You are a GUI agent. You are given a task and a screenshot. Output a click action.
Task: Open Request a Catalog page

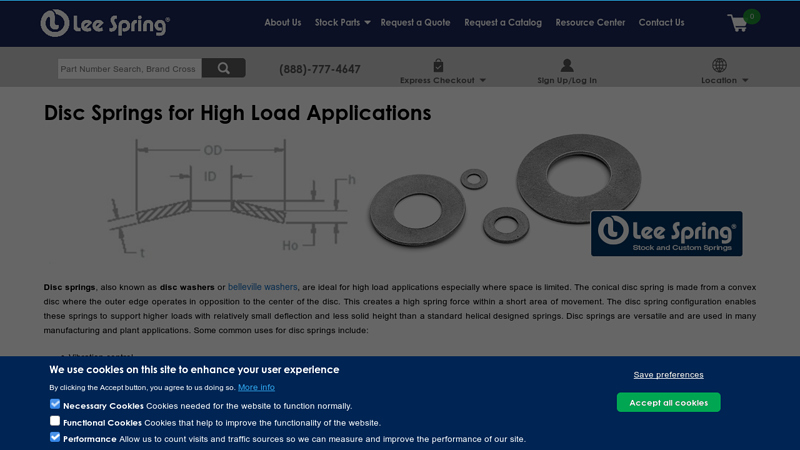[x=503, y=22]
